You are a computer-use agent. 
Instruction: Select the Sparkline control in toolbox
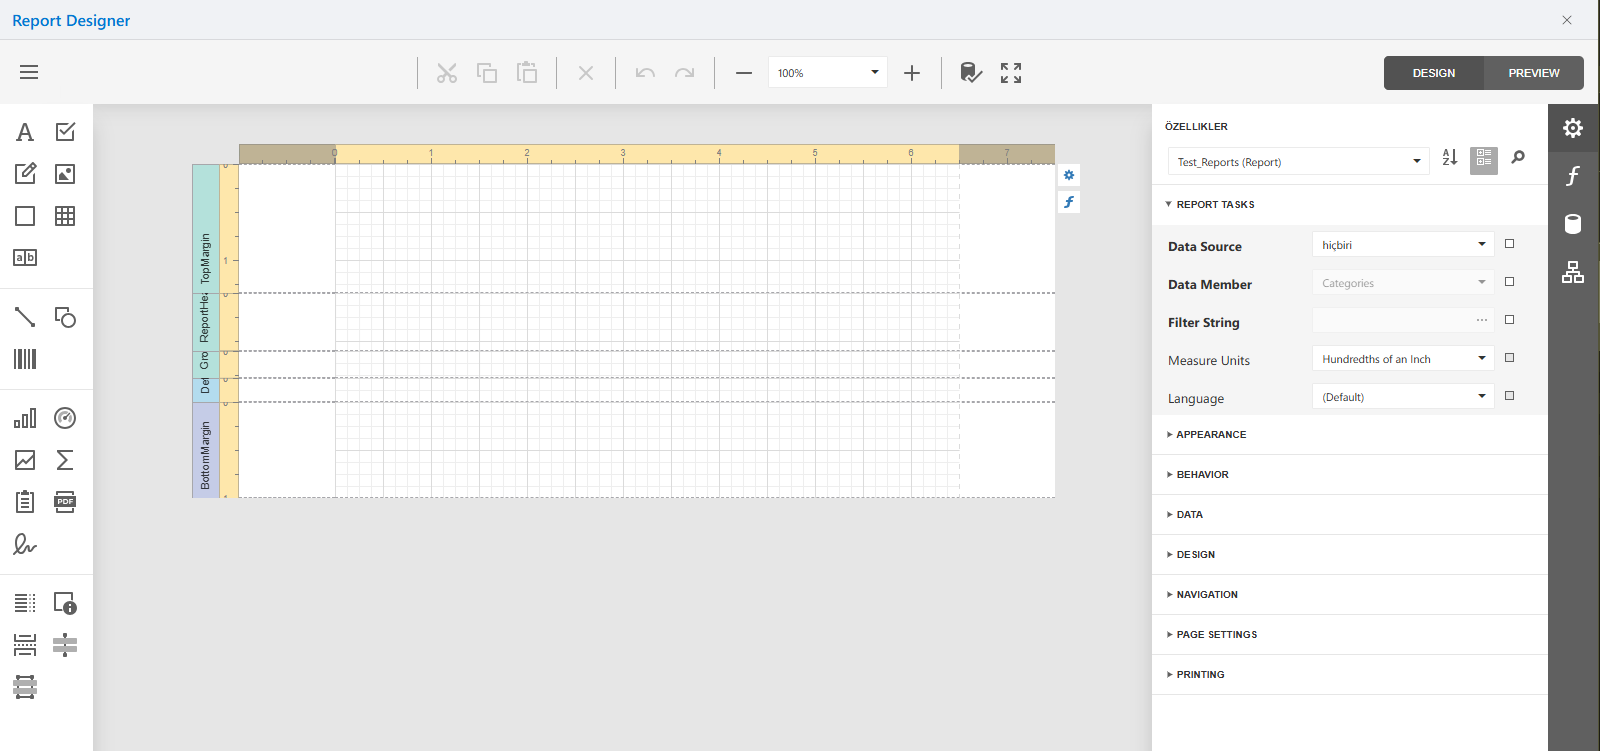(25, 460)
